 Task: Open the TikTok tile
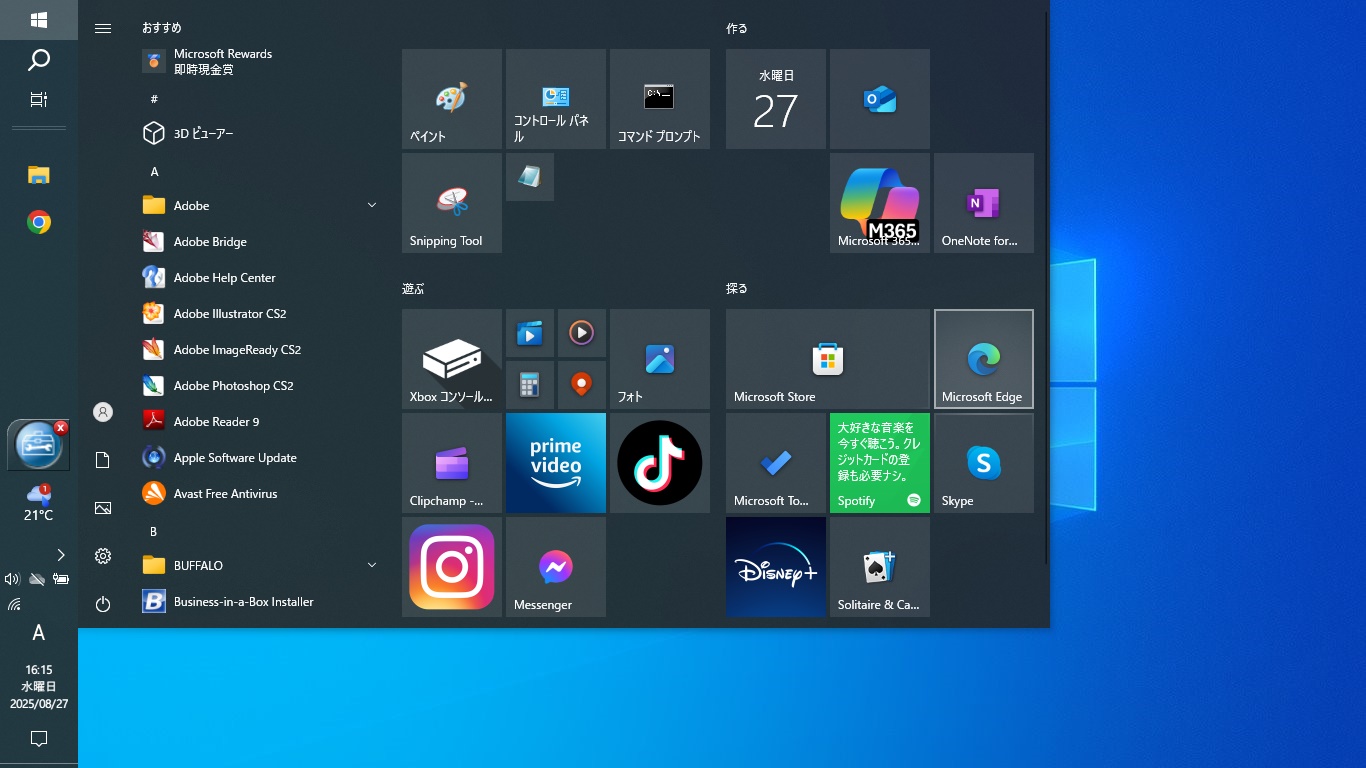[x=660, y=463]
